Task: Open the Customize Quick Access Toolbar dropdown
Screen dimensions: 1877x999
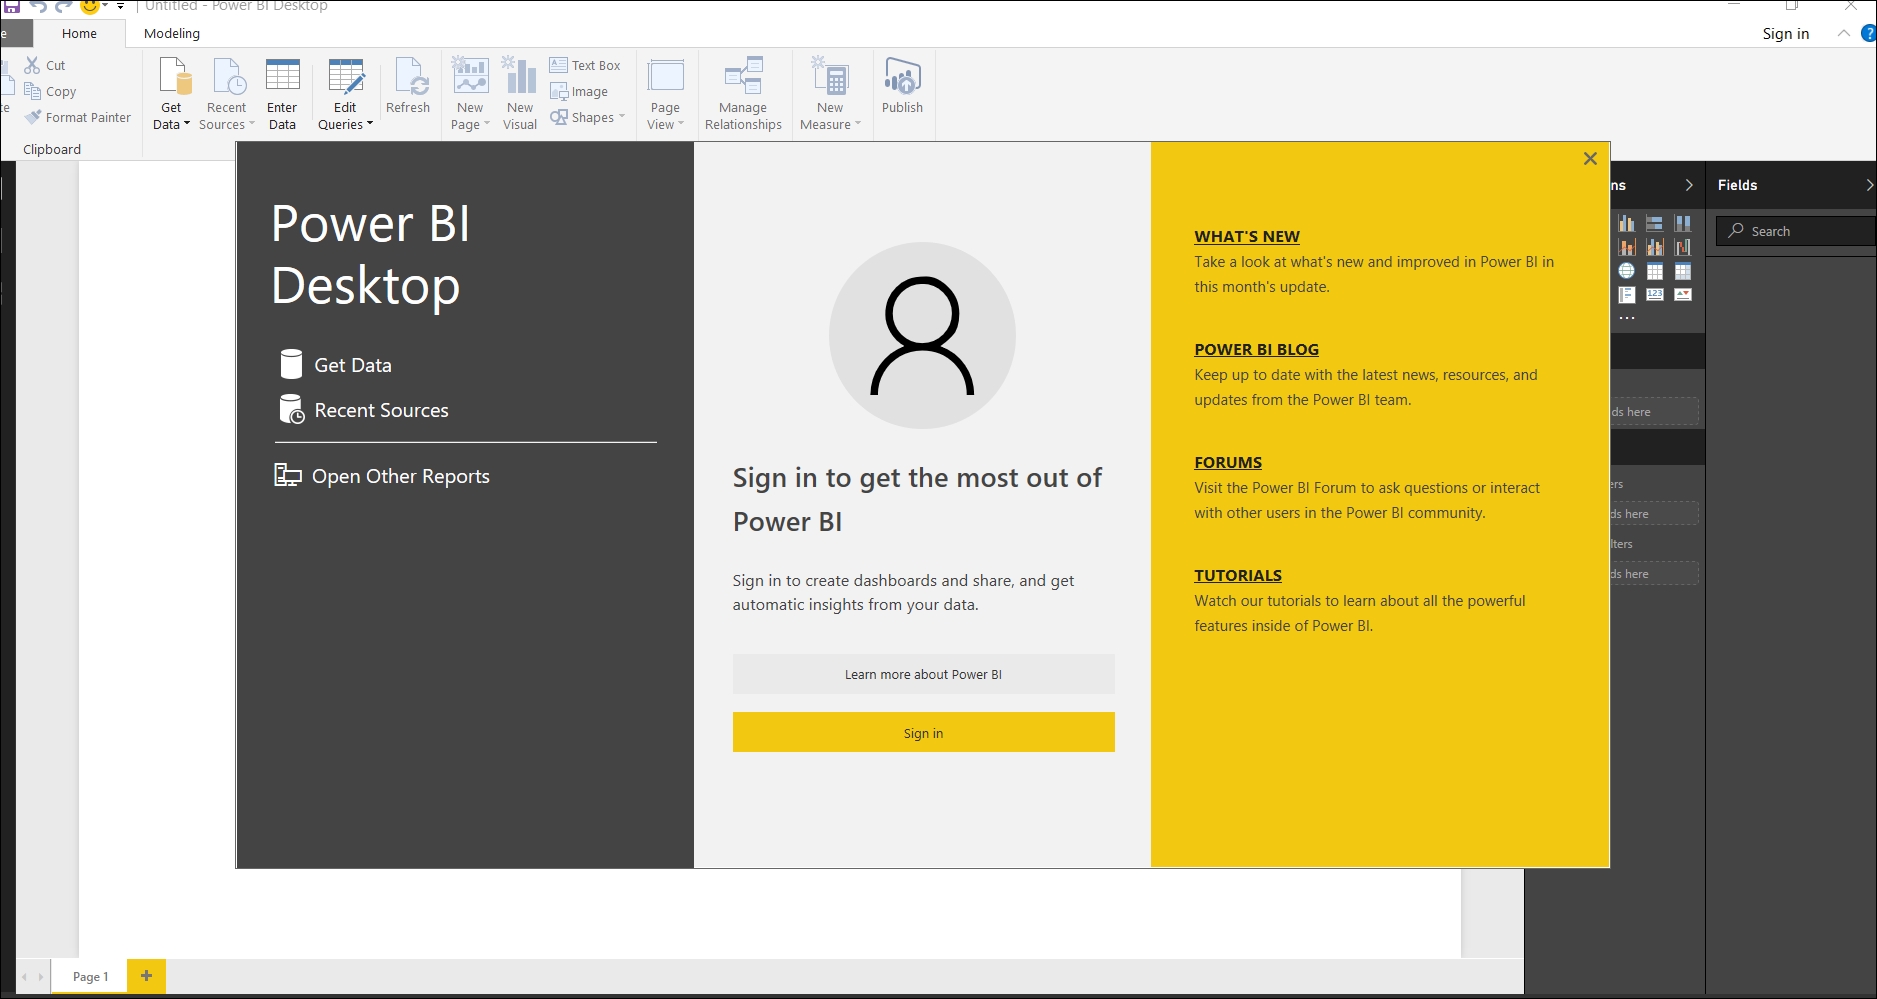Action: tap(121, 6)
